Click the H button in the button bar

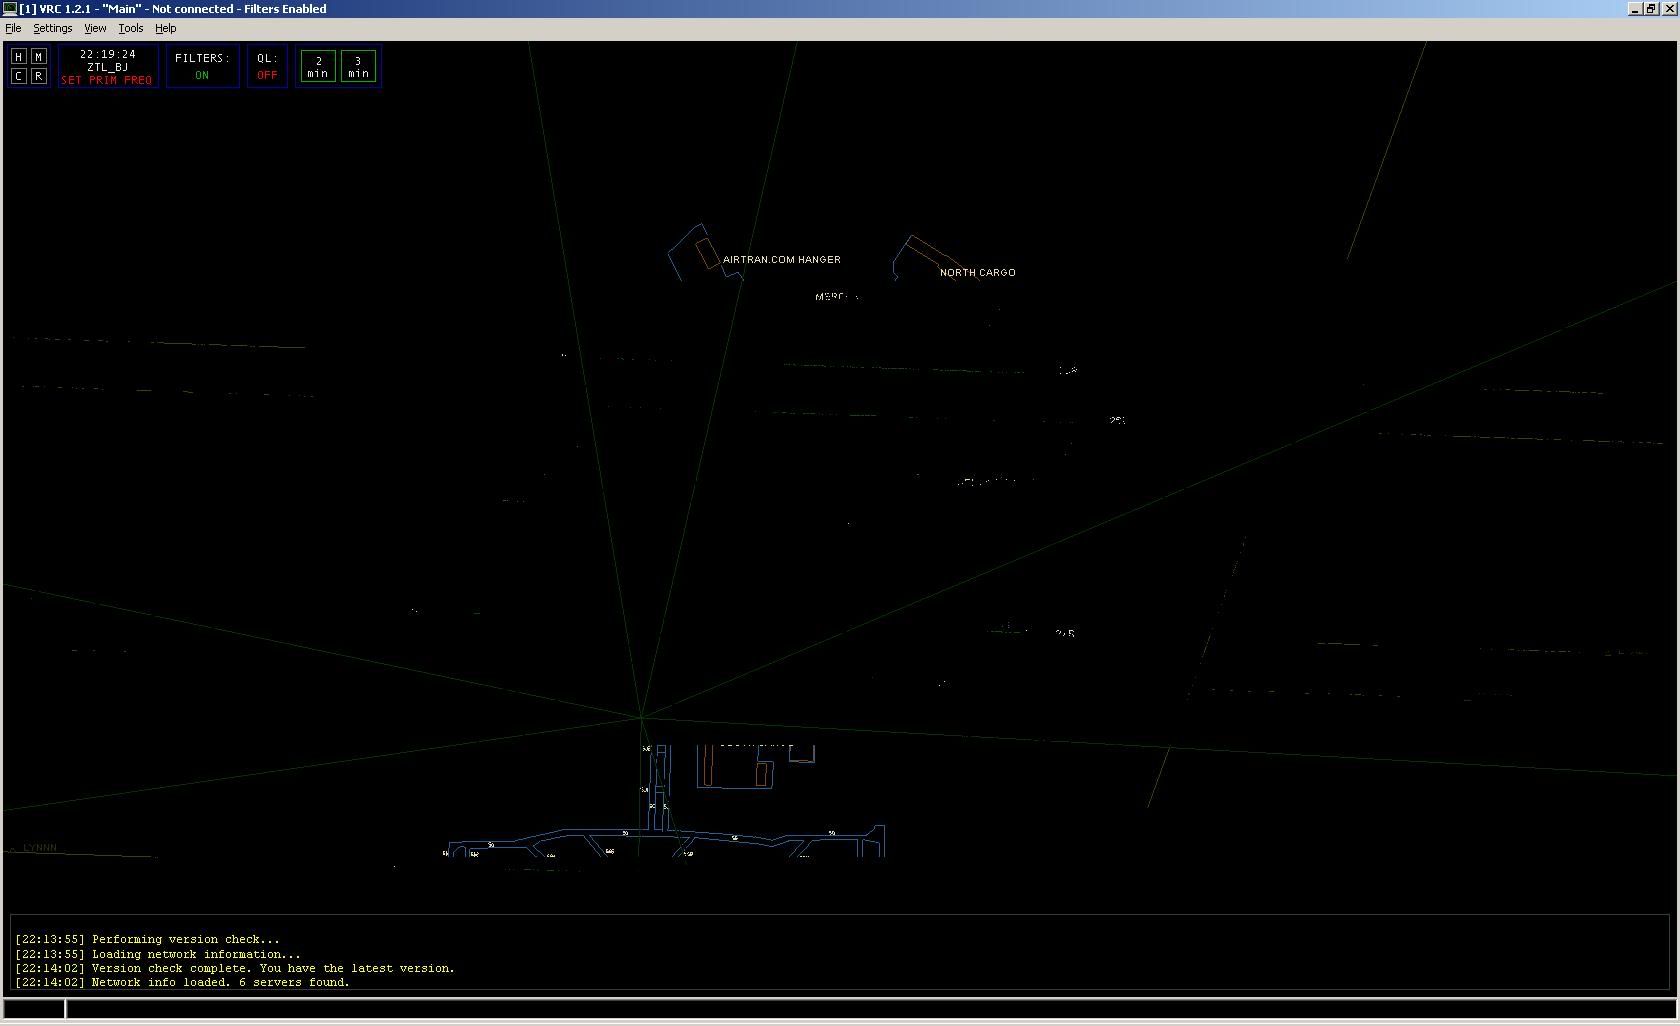point(18,57)
